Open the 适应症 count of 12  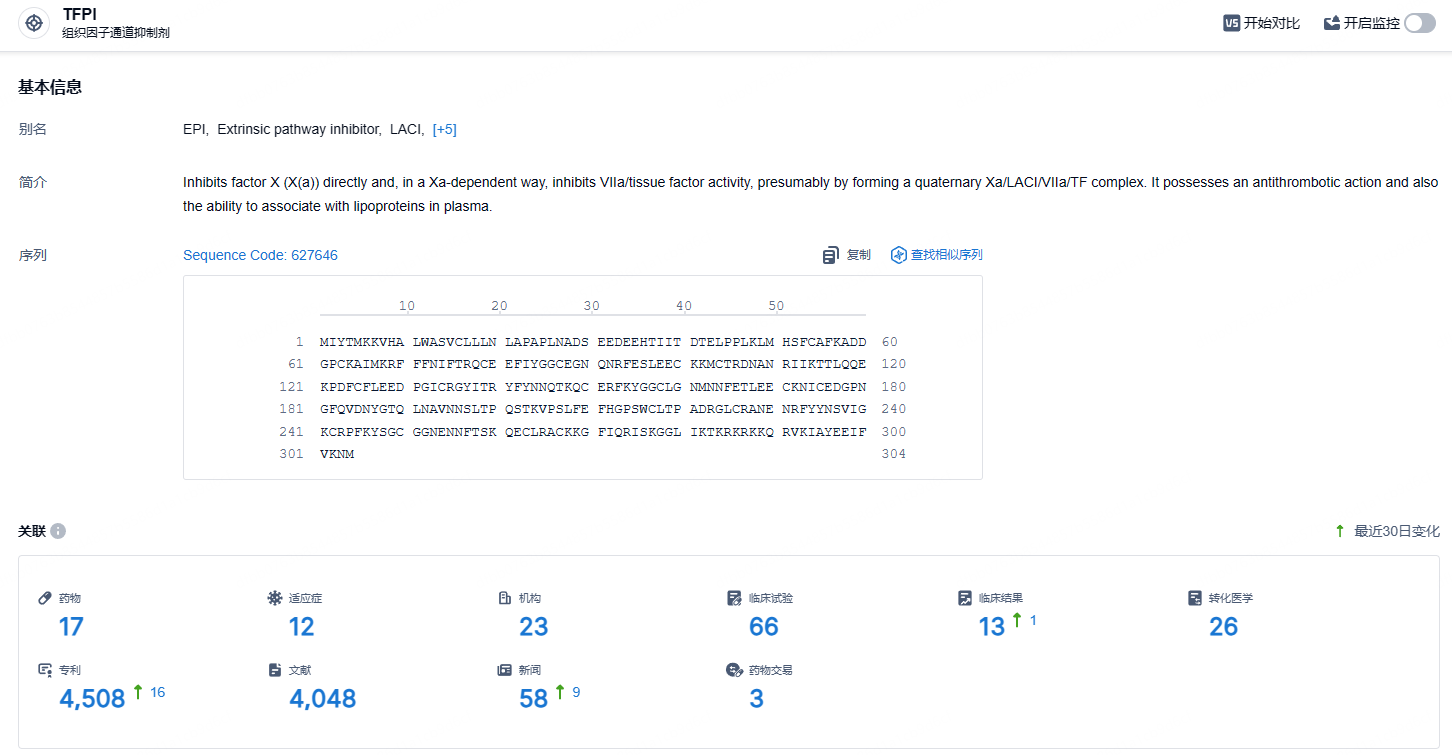(301, 627)
